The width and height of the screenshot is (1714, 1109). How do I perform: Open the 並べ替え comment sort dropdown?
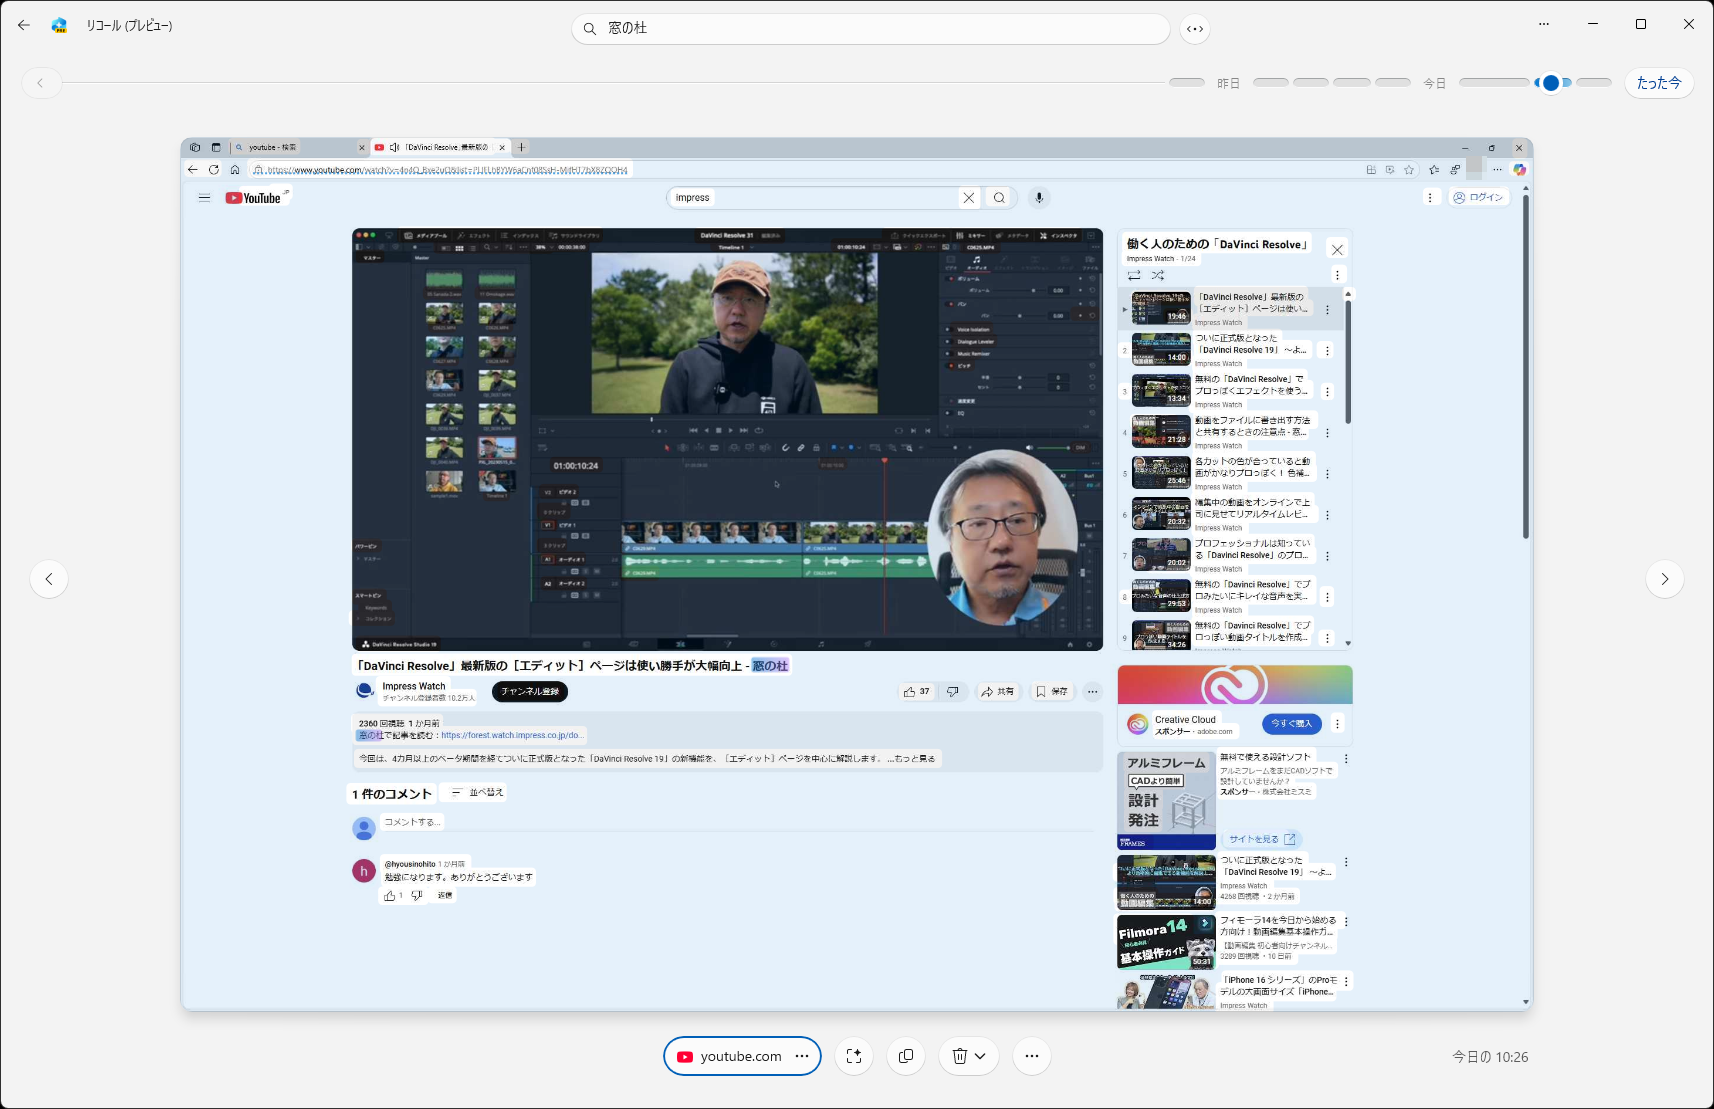[x=473, y=791]
